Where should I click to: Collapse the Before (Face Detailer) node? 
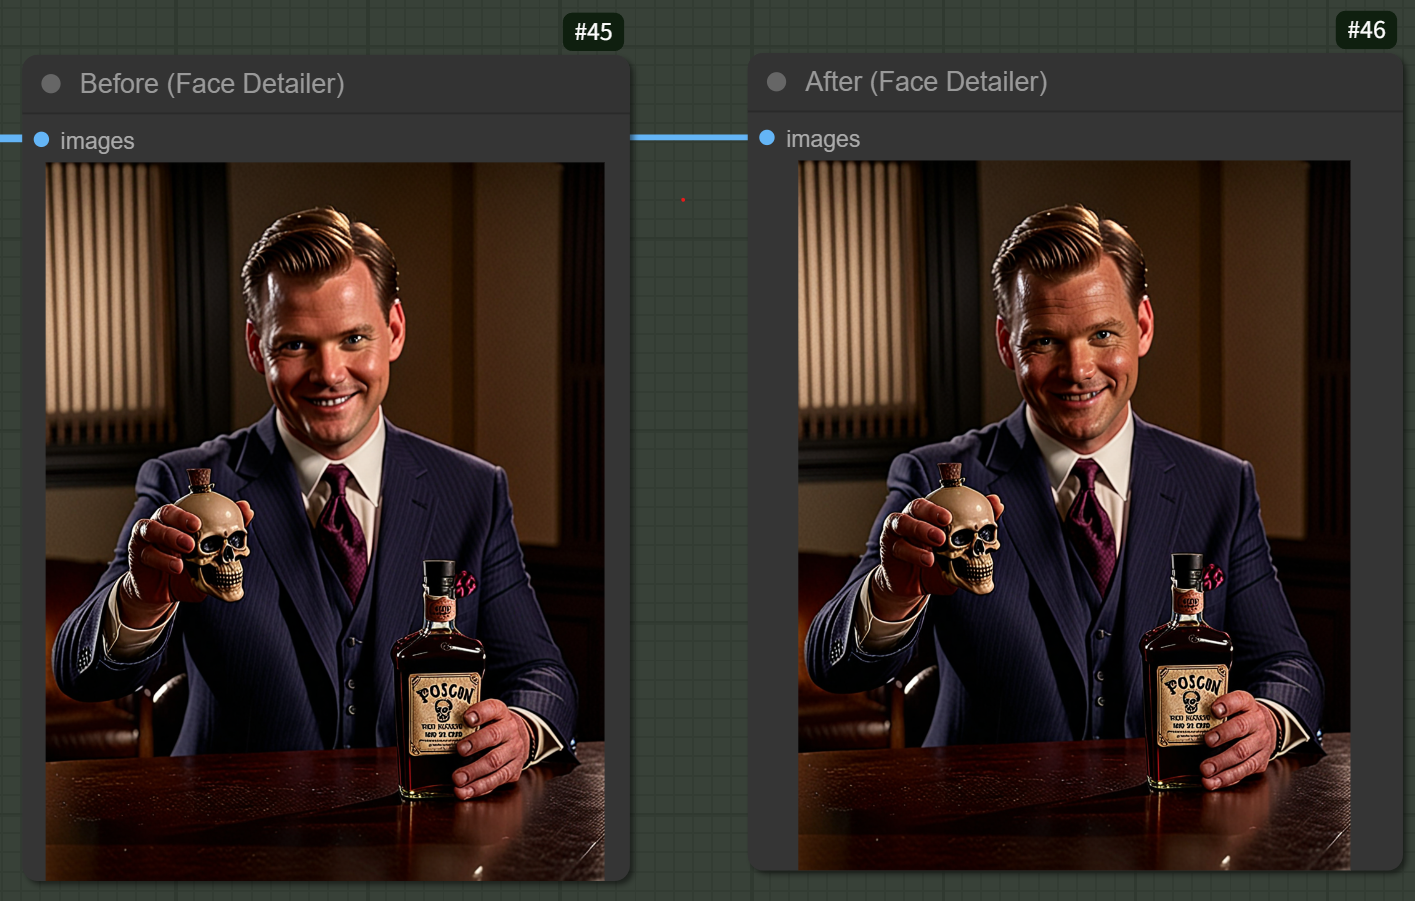pyautogui.click(x=51, y=84)
